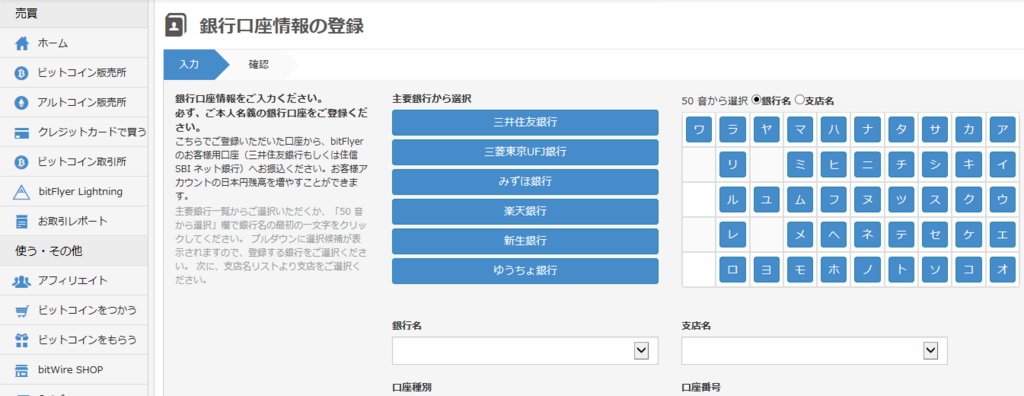This screenshot has width=1024, height=396.
Task: Click the ミ kana button
Action: tap(800, 165)
